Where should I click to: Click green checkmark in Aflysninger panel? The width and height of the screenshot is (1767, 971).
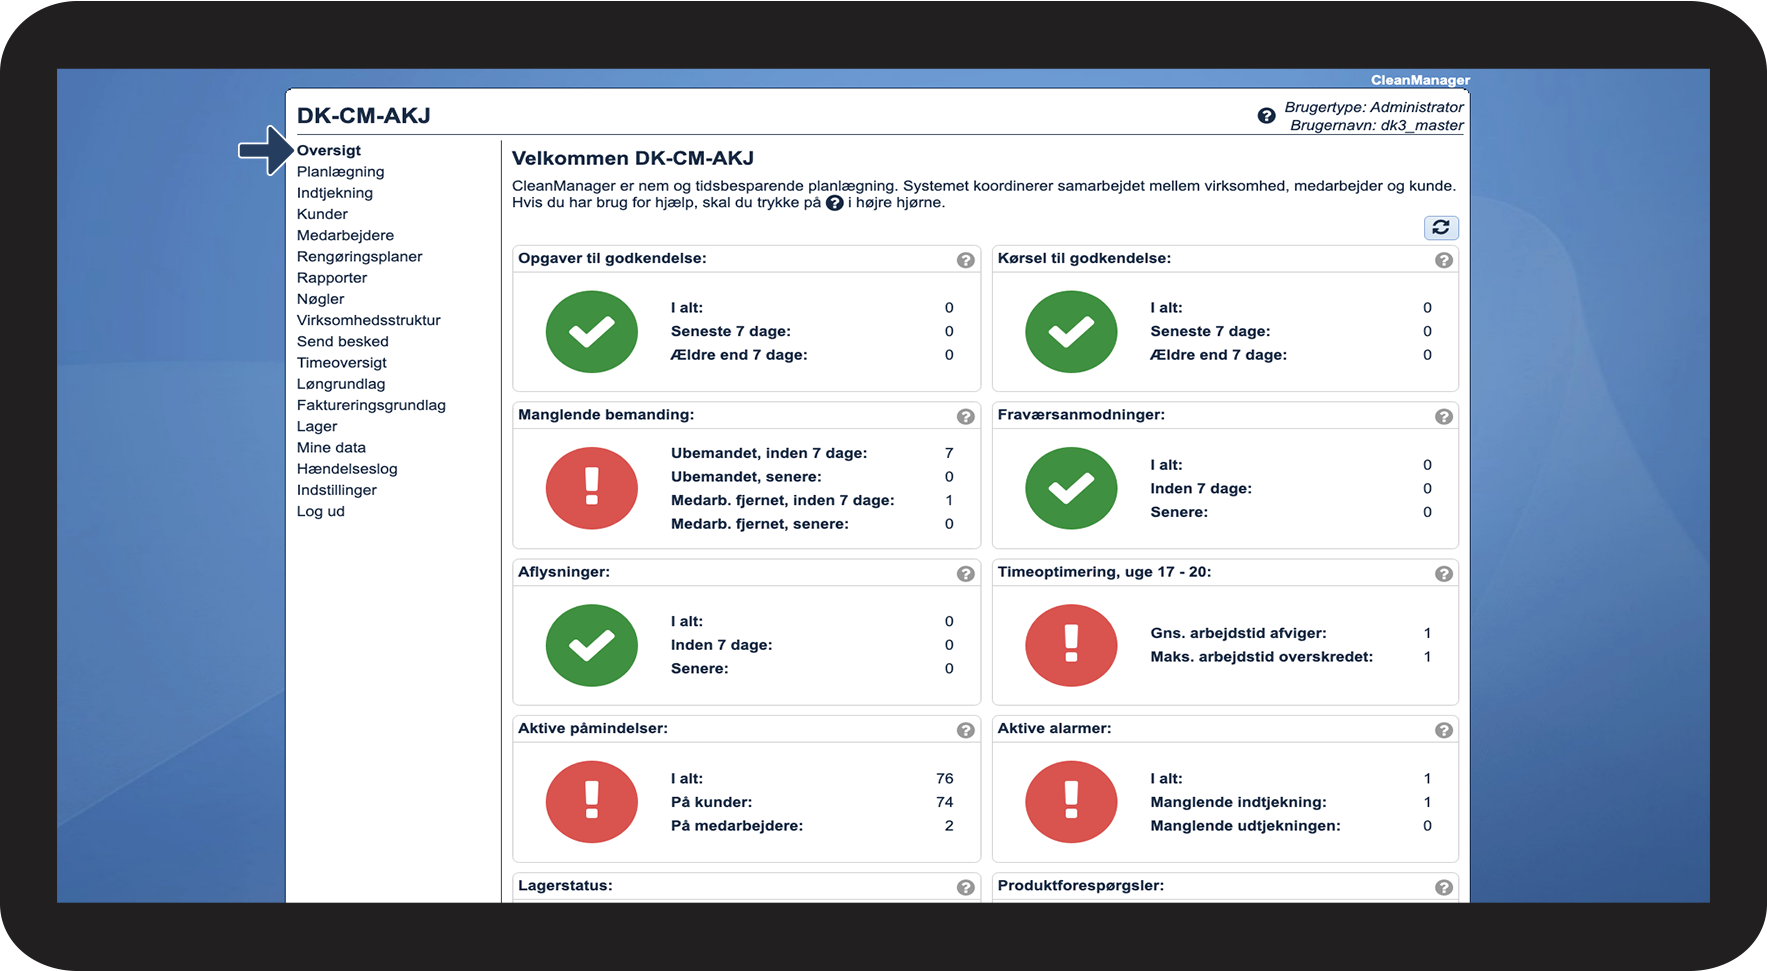(x=591, y=645)
